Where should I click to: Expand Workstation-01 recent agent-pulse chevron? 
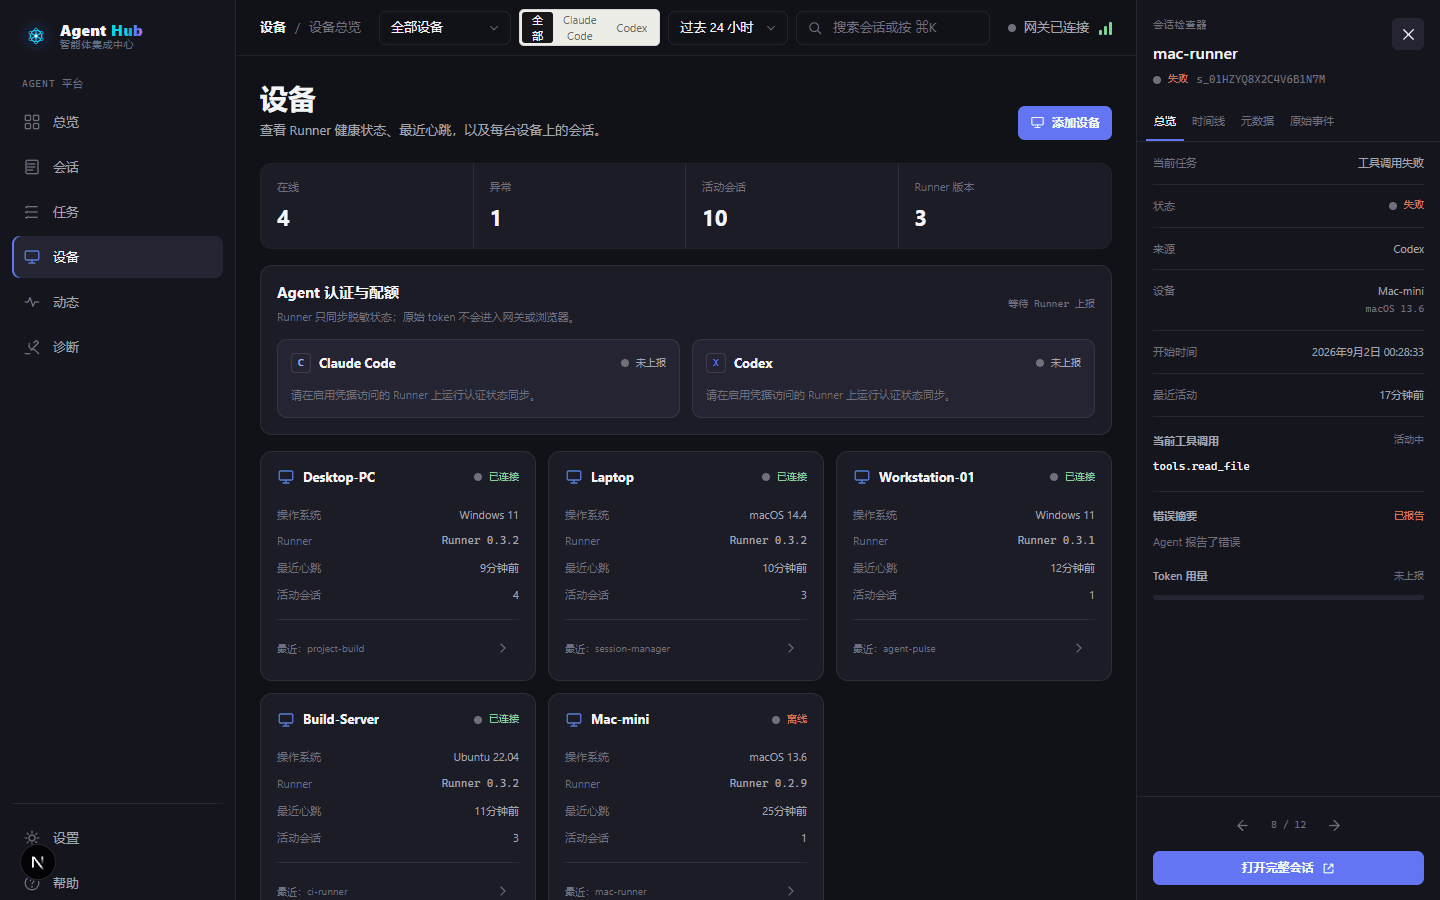1079,648
